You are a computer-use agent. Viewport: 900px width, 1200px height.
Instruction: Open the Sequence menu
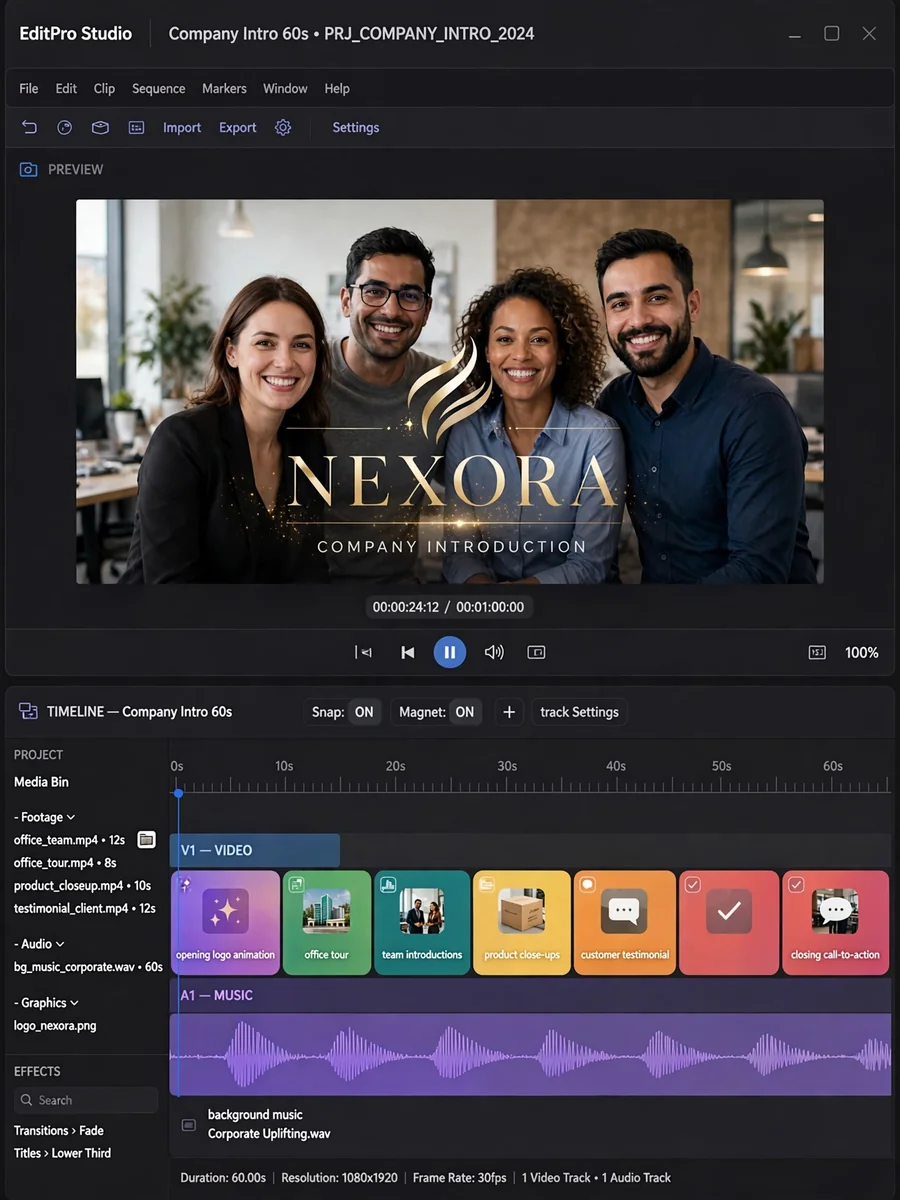coord(159,89)
